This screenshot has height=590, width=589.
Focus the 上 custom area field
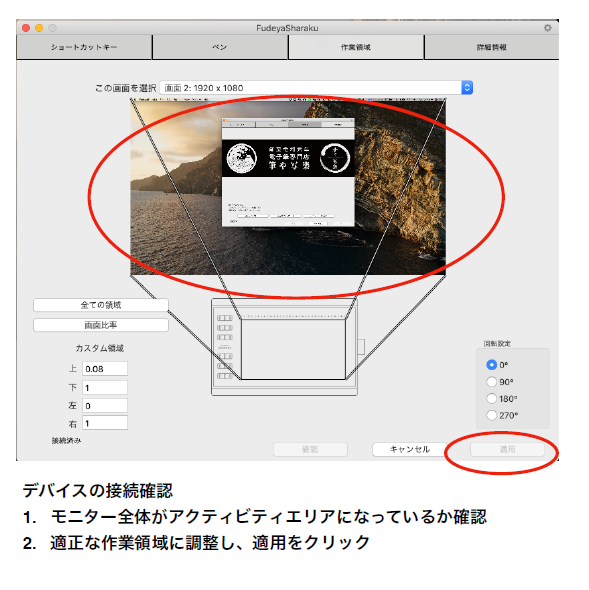tap(105, 369)
